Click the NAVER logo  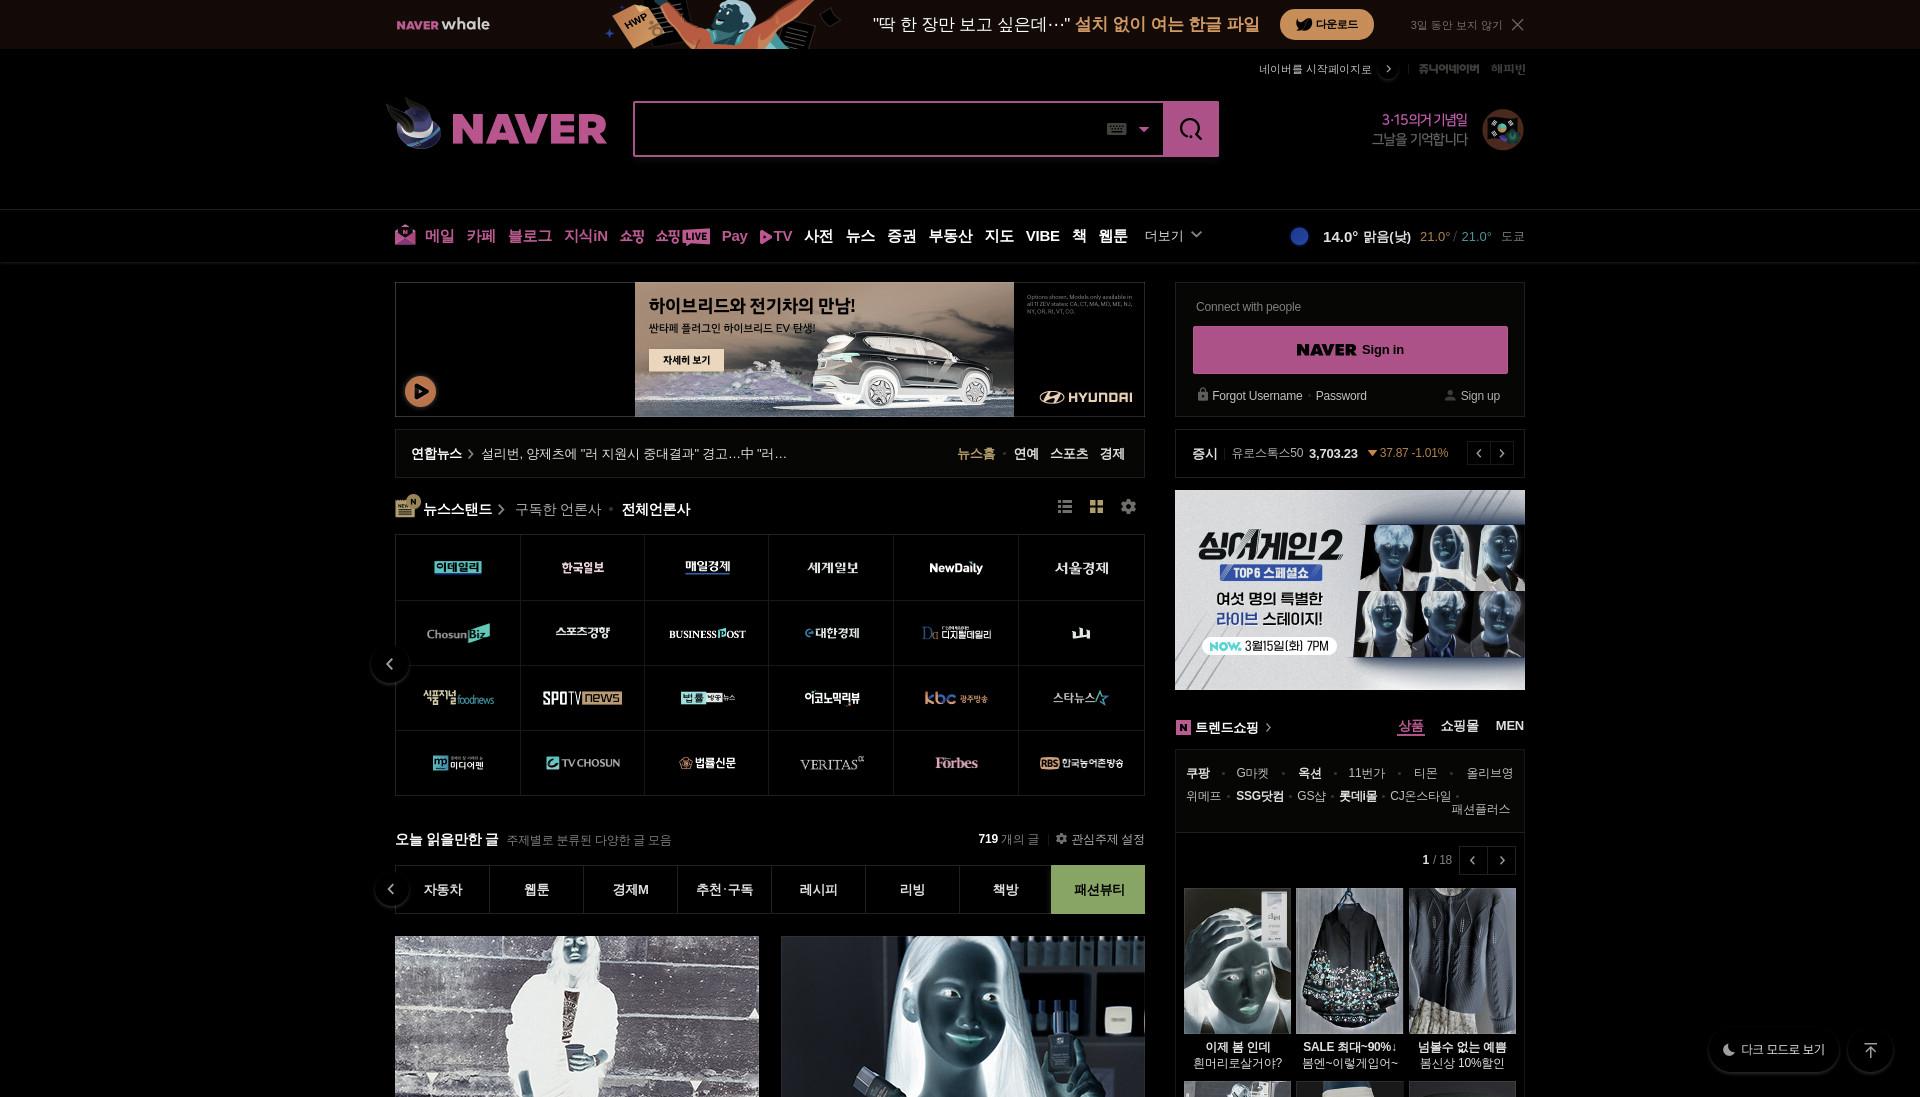pos(529,129)
